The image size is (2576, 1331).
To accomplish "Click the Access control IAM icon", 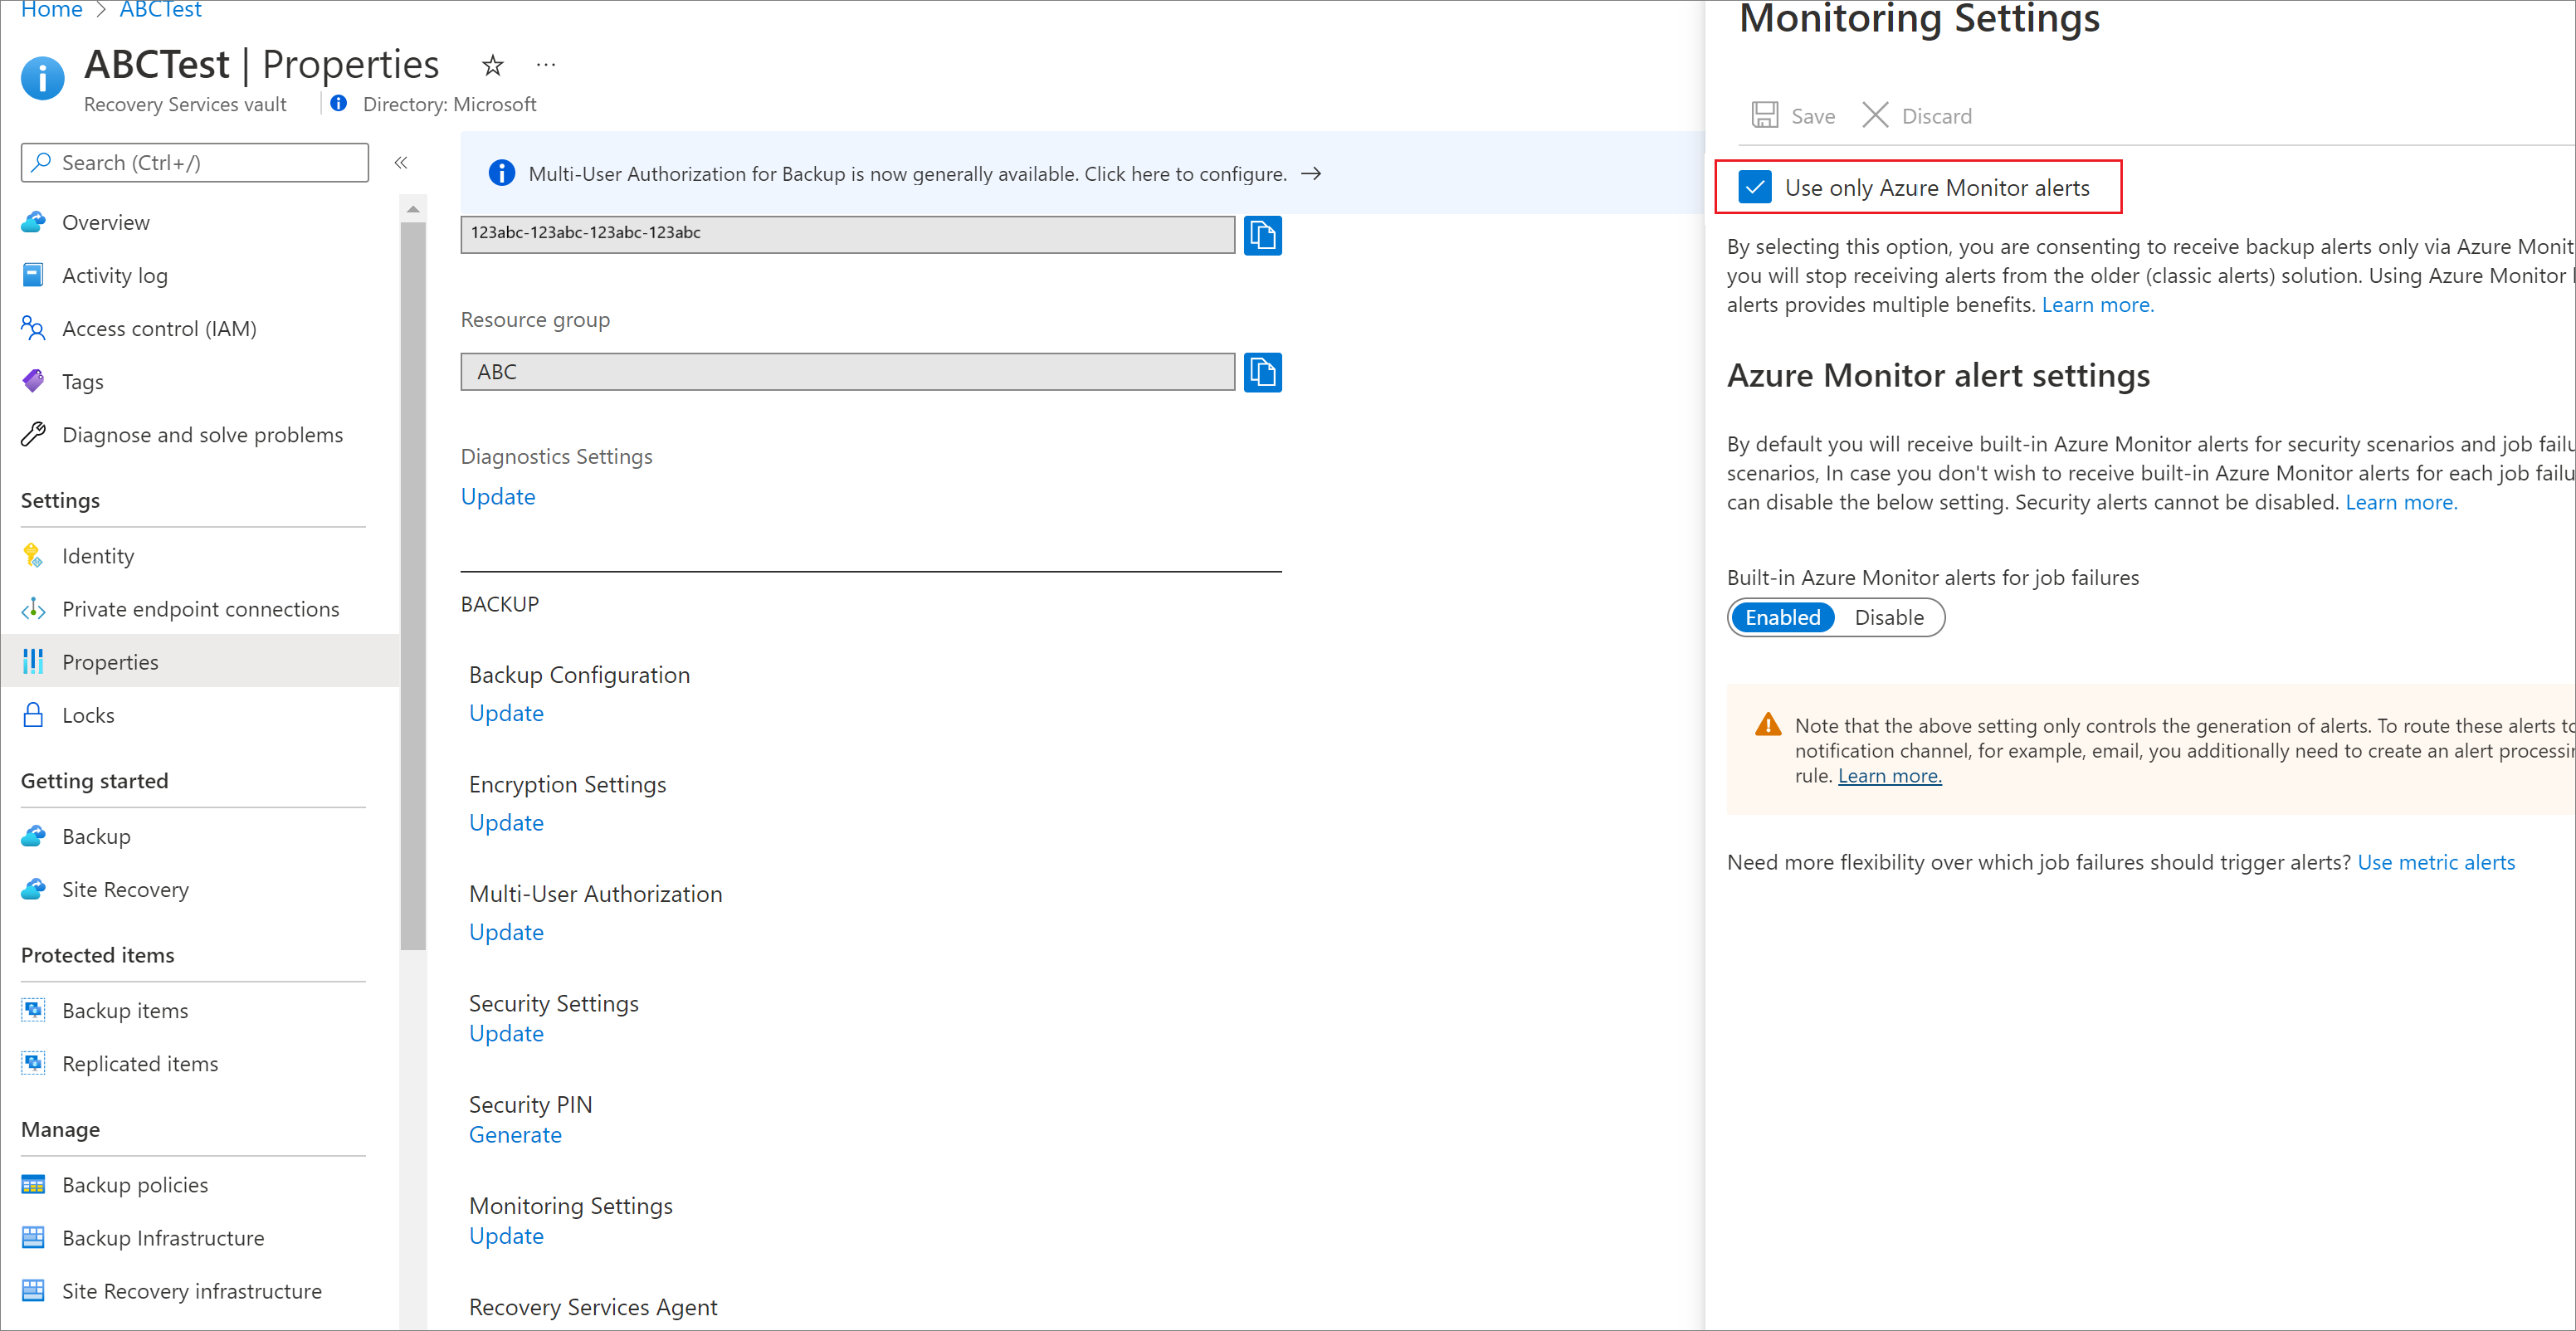I will click(34, 328).
